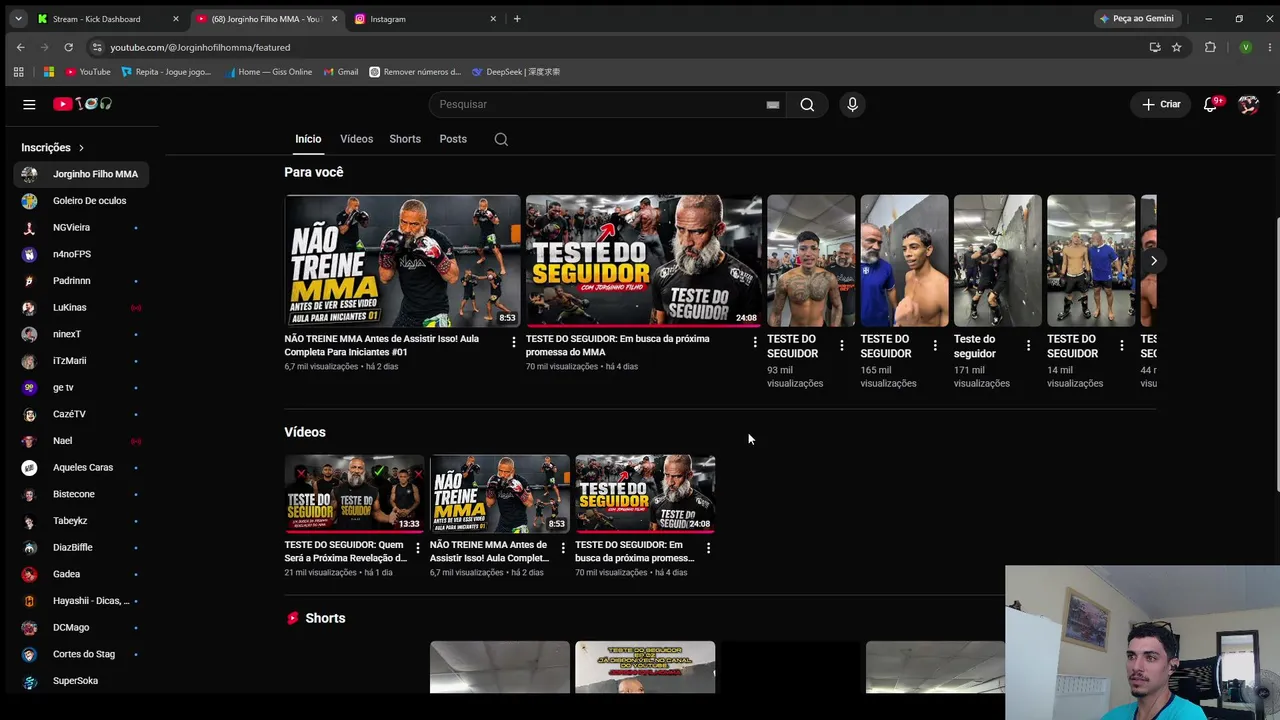Open LuKinas channel in sidebar
Viewport: 1280px width, 720px height.
click(81, 308)
